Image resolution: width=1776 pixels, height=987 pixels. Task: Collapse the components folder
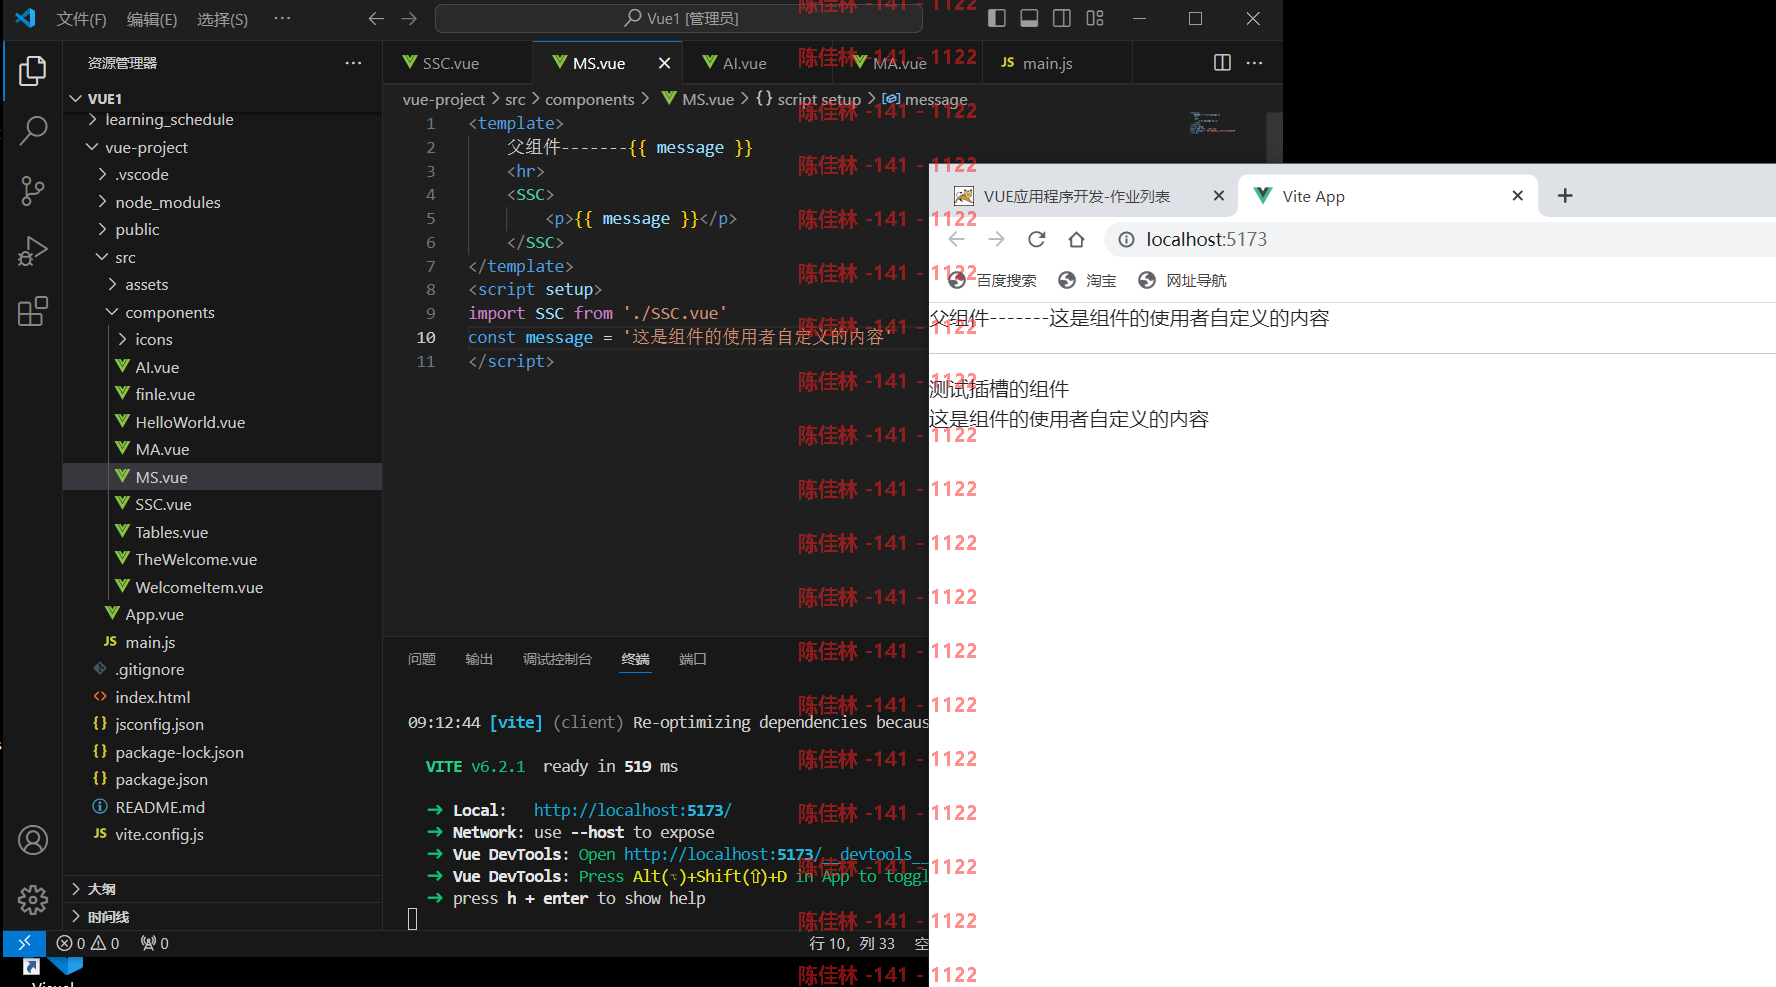[x=112, y=312]
